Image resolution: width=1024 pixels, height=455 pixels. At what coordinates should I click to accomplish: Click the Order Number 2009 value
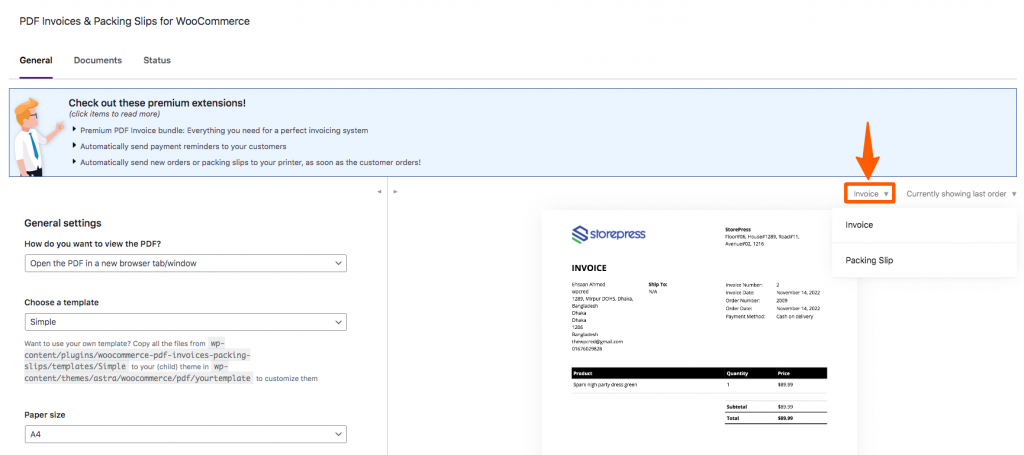[x=783, y=301]
